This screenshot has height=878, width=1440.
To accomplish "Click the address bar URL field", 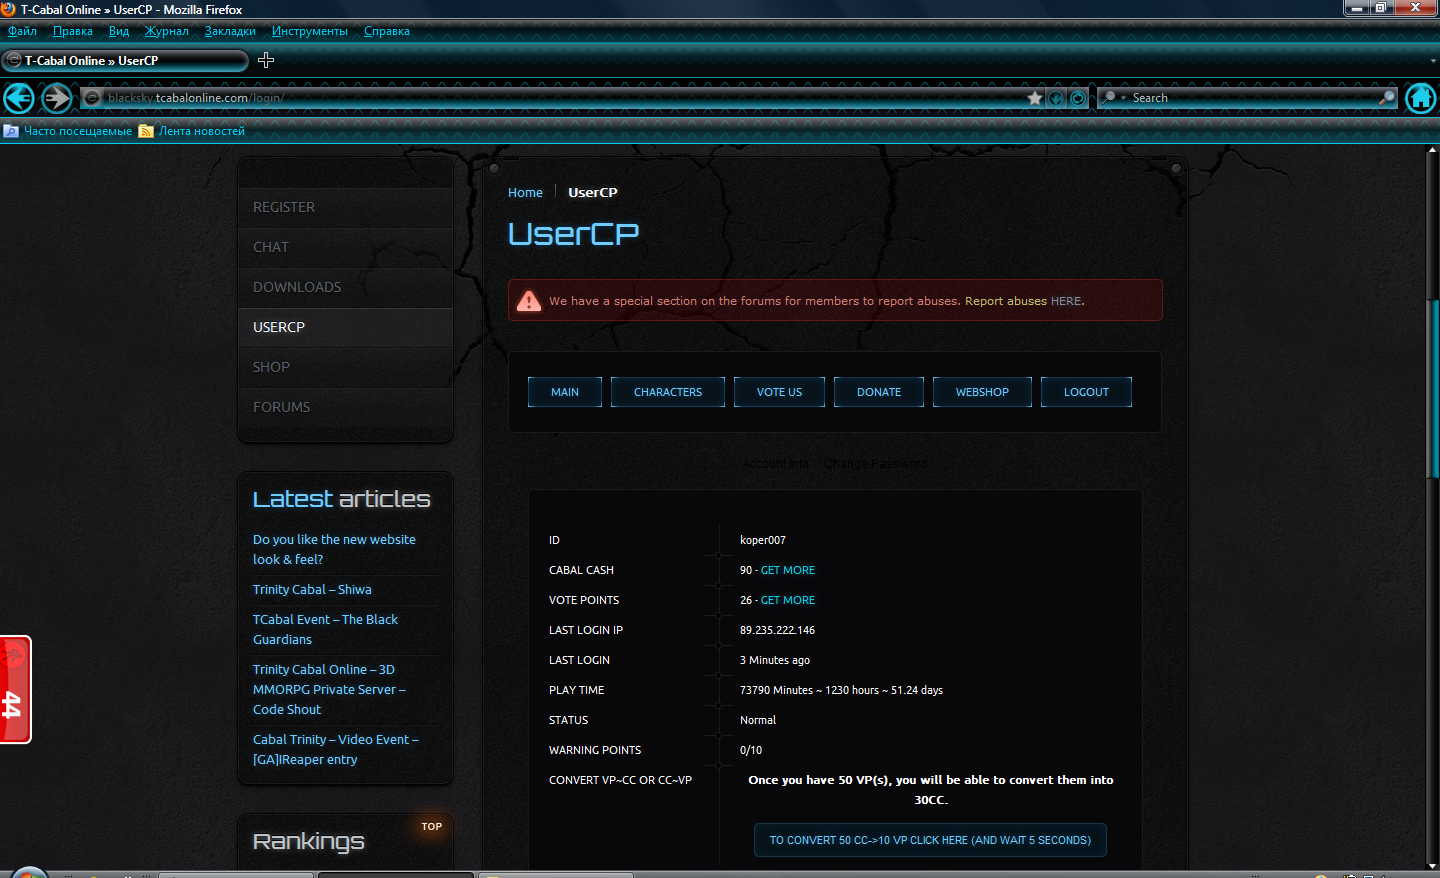I will (x=560, y=98).
